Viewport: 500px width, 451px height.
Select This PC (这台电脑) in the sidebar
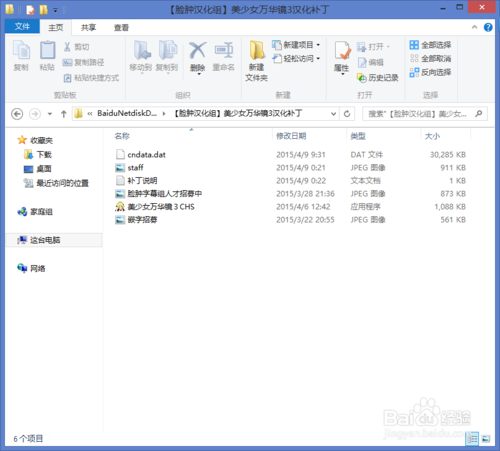click(54, 240)
